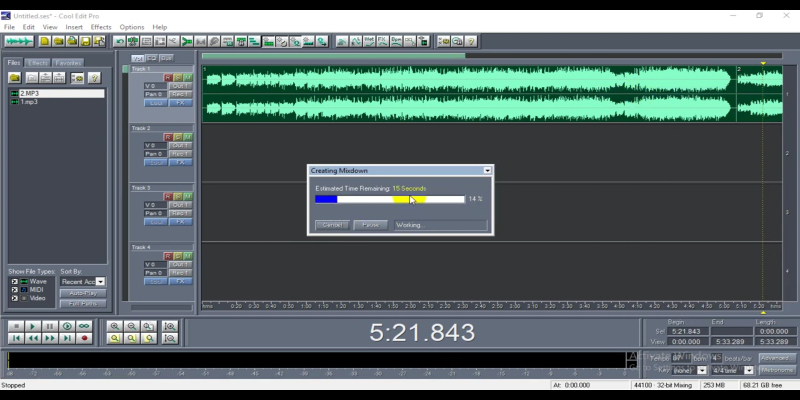Click Cancel in Creating Mixdown dialog
The height and width of the screenshot is (400, 800).
click(x=332, y=225)
